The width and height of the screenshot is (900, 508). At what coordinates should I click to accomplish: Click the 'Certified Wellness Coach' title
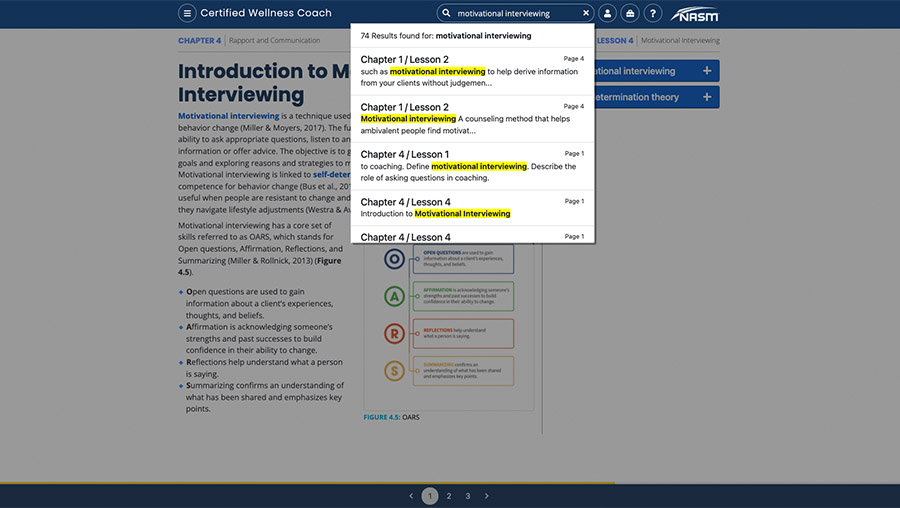pyautogui.click(x=266, y=13)
